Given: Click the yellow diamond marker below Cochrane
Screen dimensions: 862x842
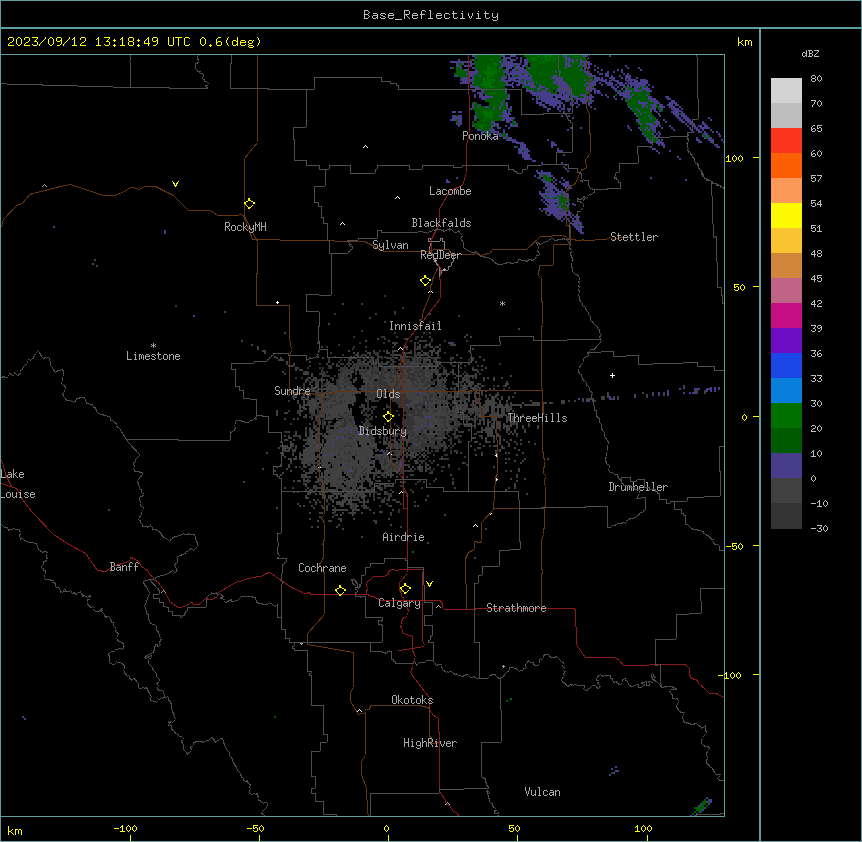Looking at the screenshot, I should click(341, 590).
